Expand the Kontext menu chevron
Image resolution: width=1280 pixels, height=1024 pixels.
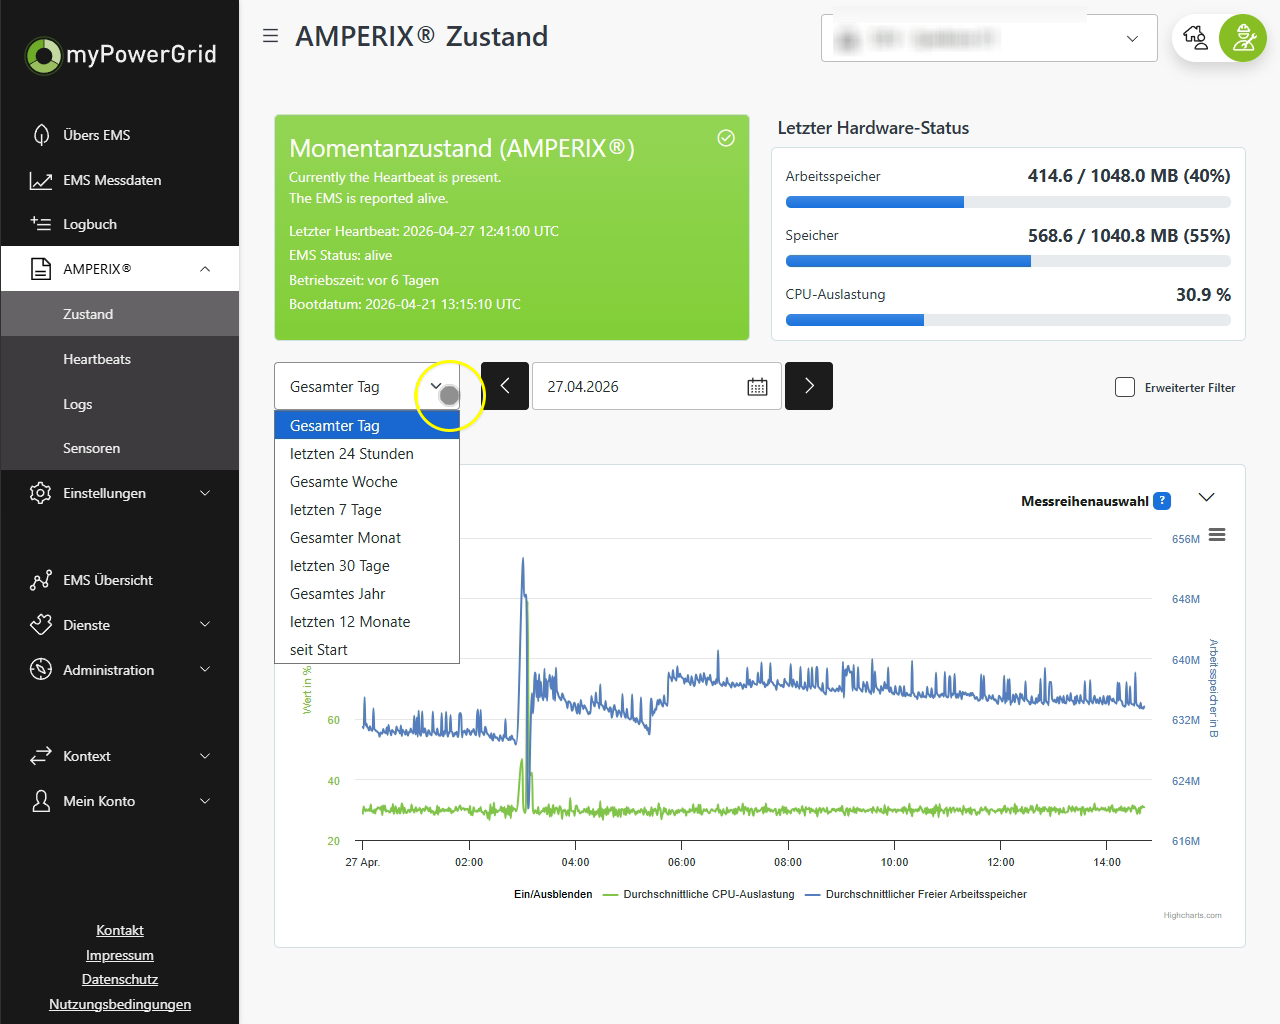[205, 756]
